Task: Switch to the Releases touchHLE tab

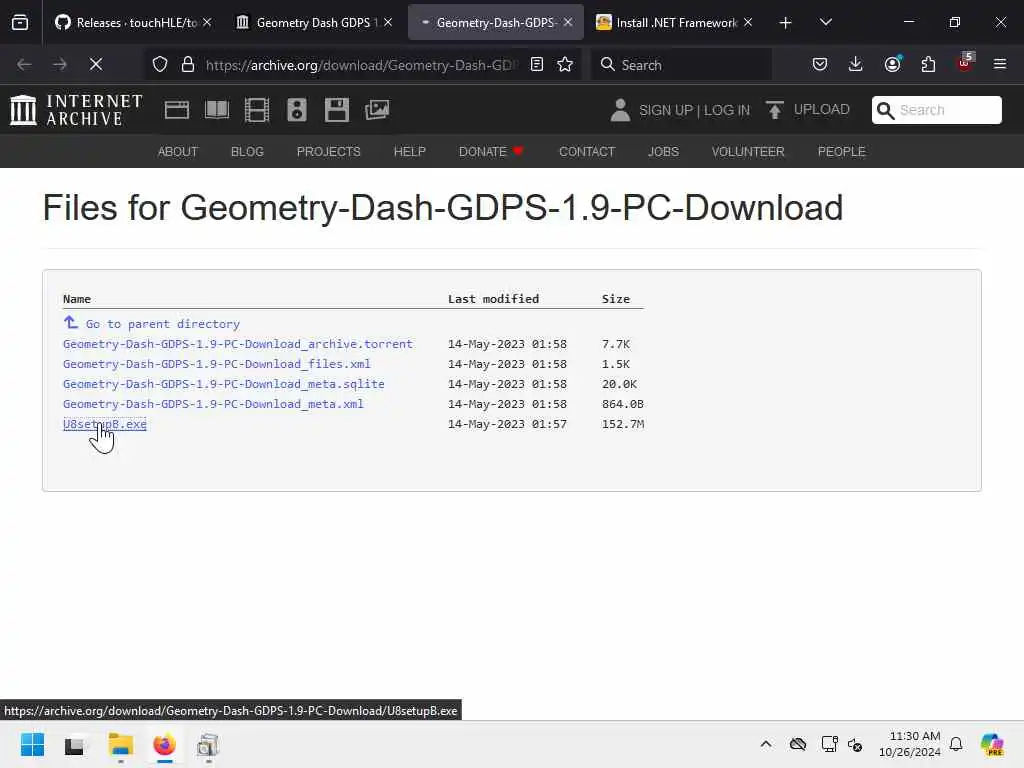Action: [126, 23]
